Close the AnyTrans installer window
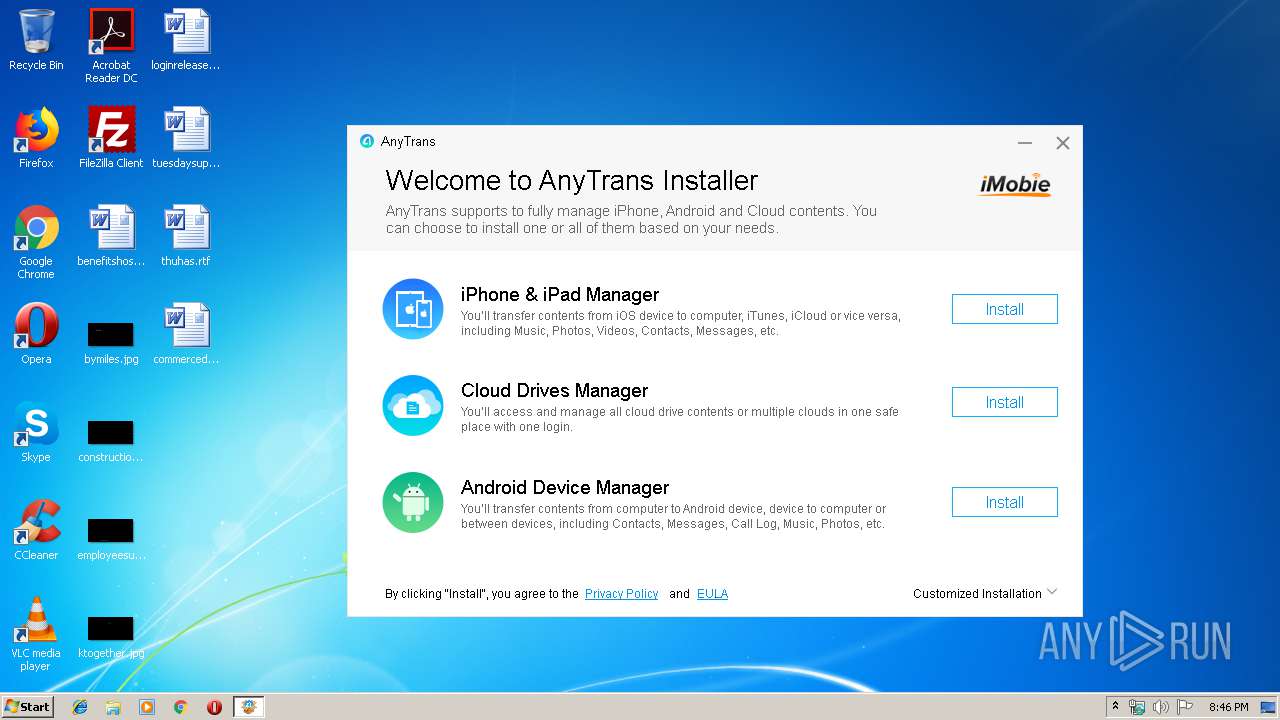Image resolution: width=1280 pixels, height=720 pixels. (x=1063, y=143)
